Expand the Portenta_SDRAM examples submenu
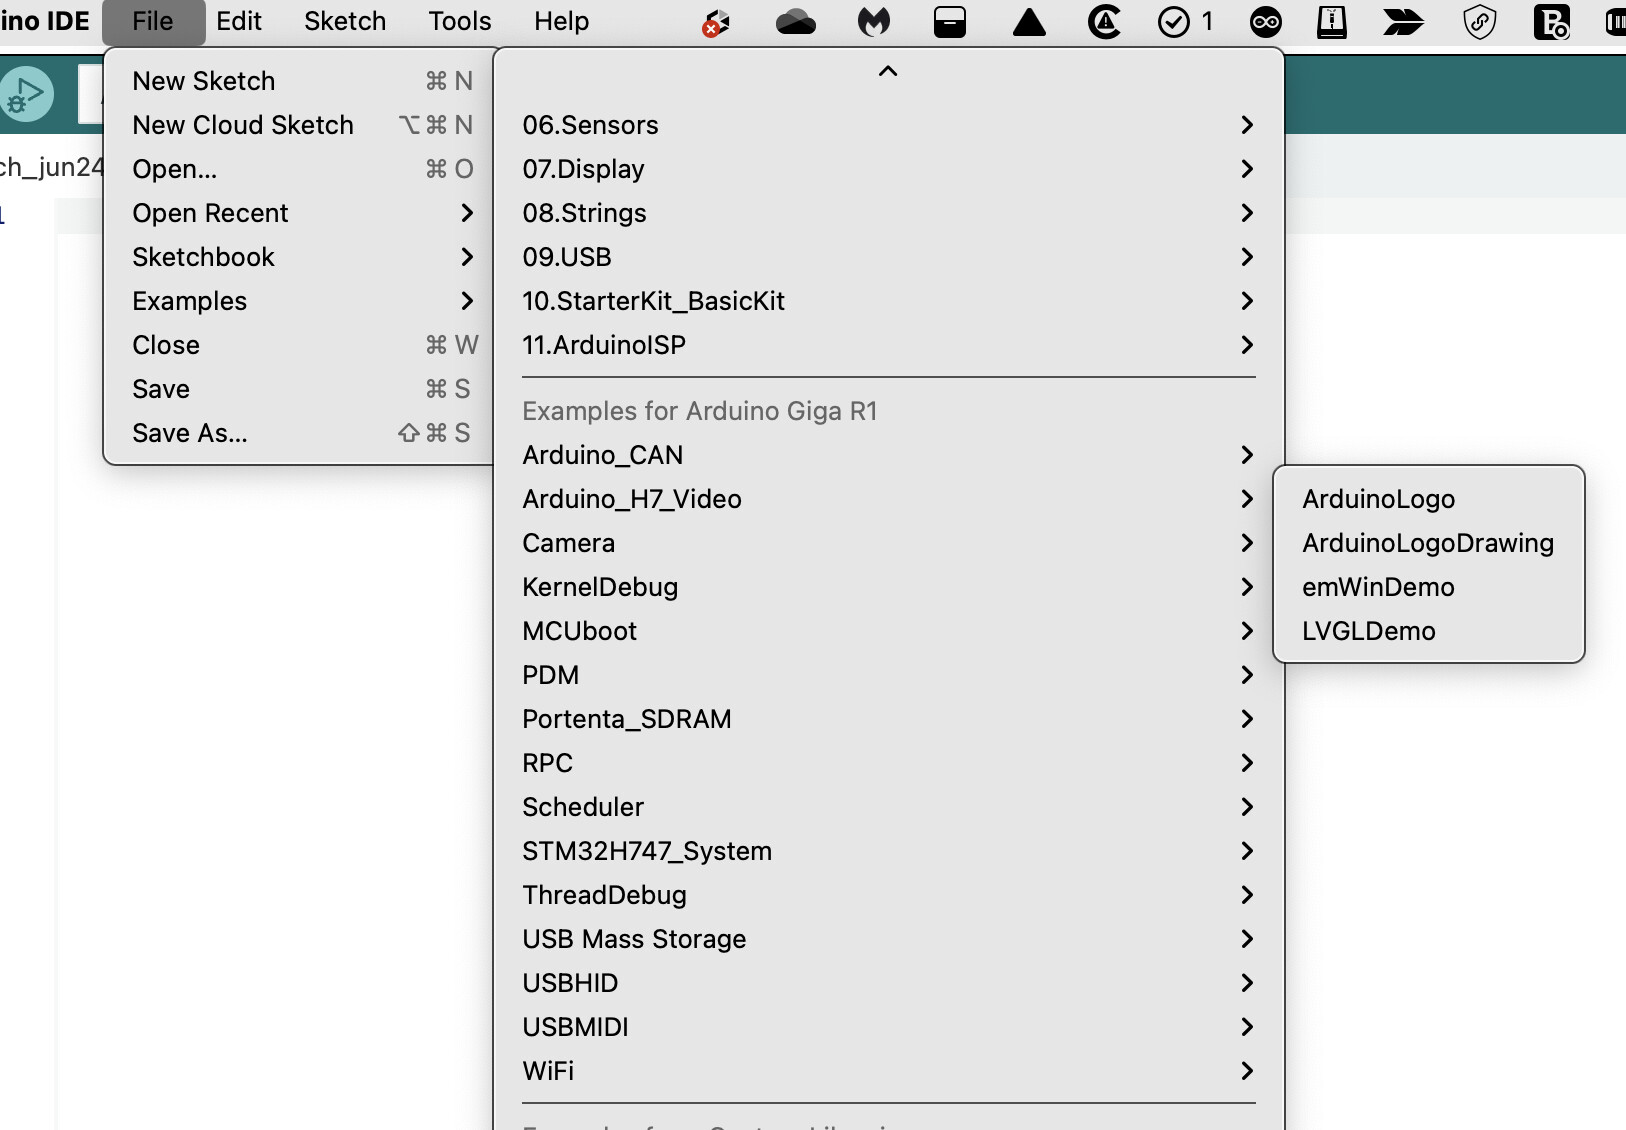The image size is (1626, 1130). [888, 719]
